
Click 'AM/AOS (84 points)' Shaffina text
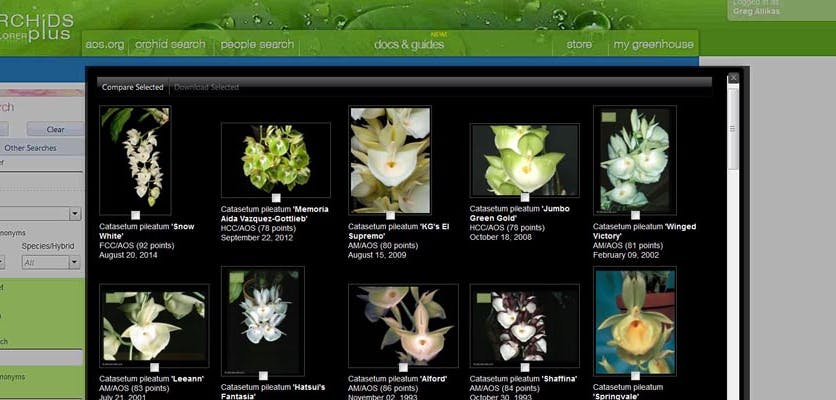point(505,388)
